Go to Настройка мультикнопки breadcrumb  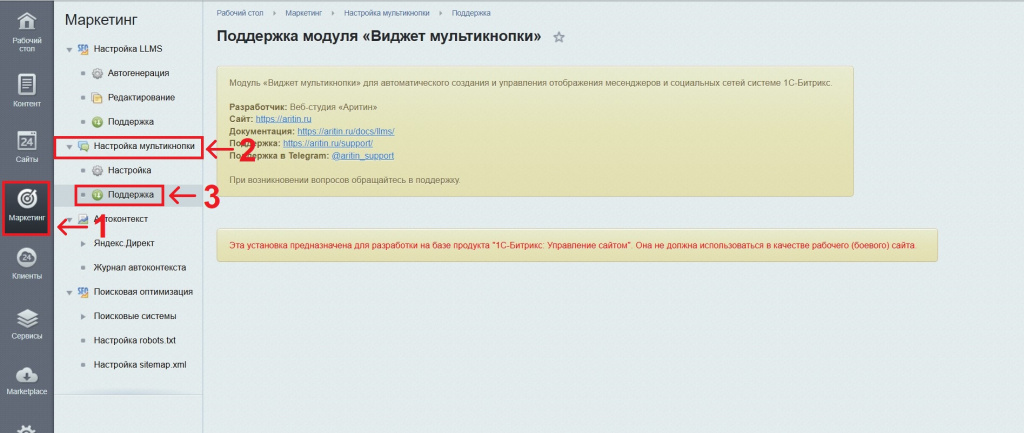(x=387, y=13)
